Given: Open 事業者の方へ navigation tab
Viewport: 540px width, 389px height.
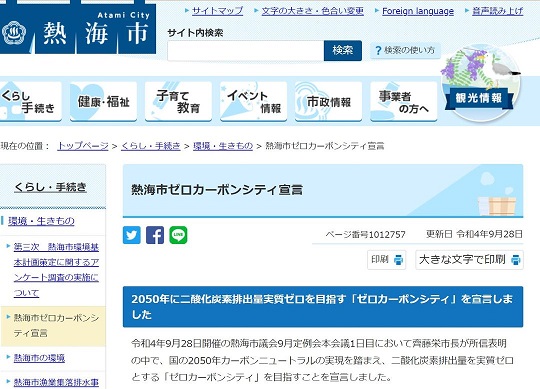Looking at the screenshot, I should tap(404, 101).
